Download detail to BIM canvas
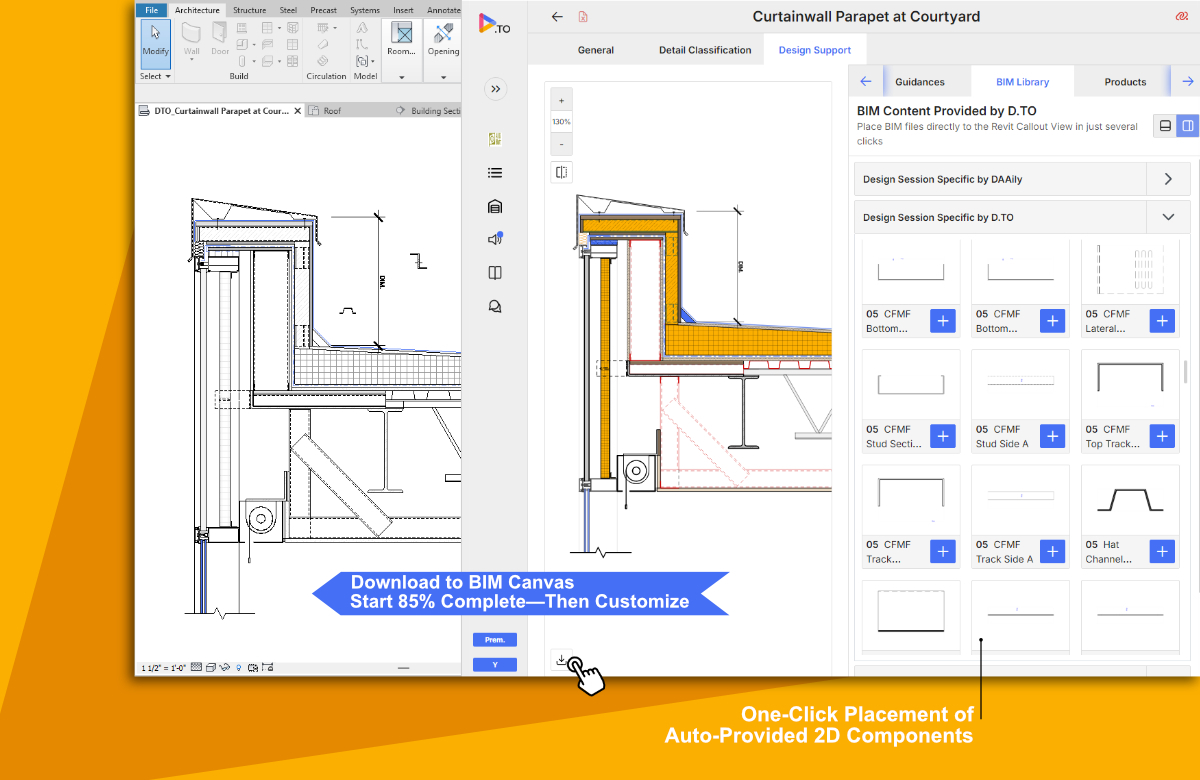1200x780 pixels. click(561, 661)
